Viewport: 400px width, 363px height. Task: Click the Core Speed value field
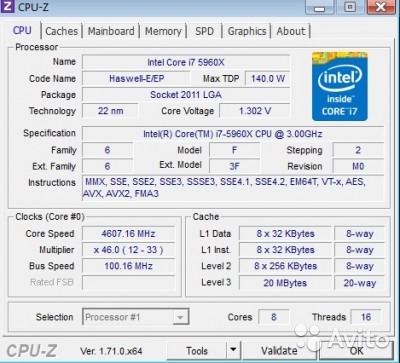pos(128,234)
